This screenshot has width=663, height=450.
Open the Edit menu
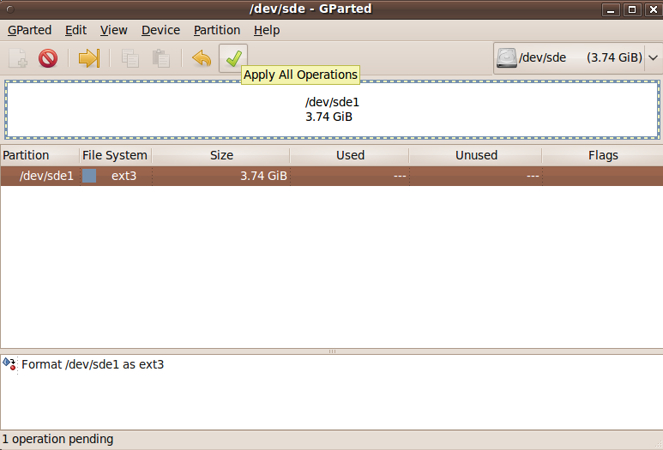pyautogui.click(x=76, y=30)
